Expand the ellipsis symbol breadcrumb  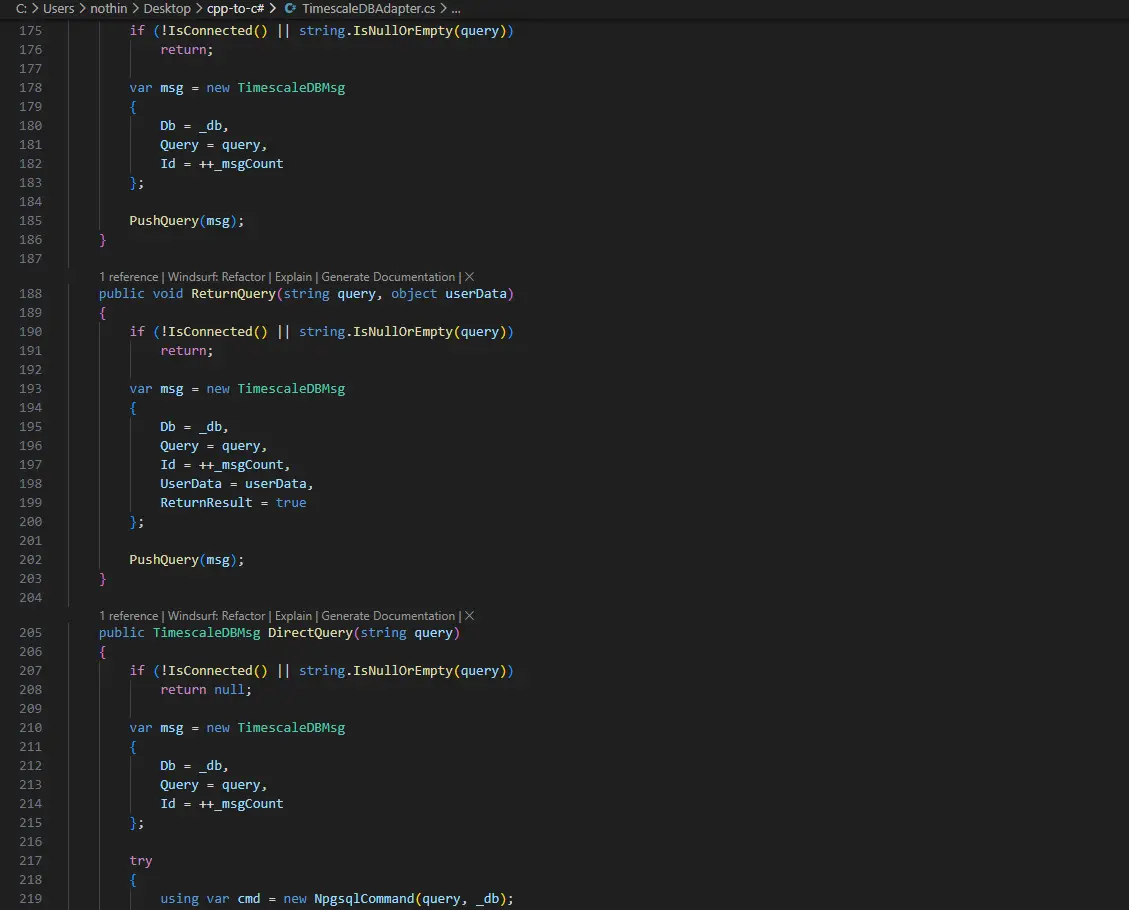[455, 8]
